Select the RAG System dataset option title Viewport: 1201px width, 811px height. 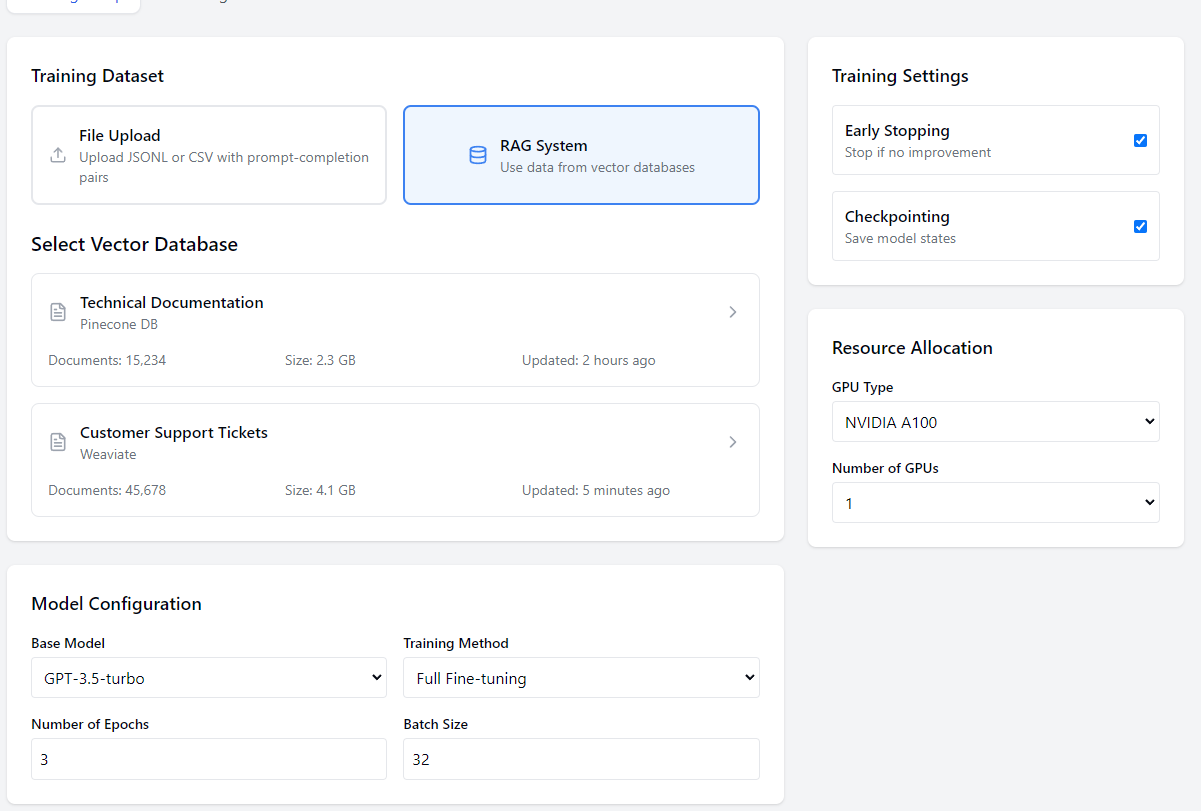543,146
